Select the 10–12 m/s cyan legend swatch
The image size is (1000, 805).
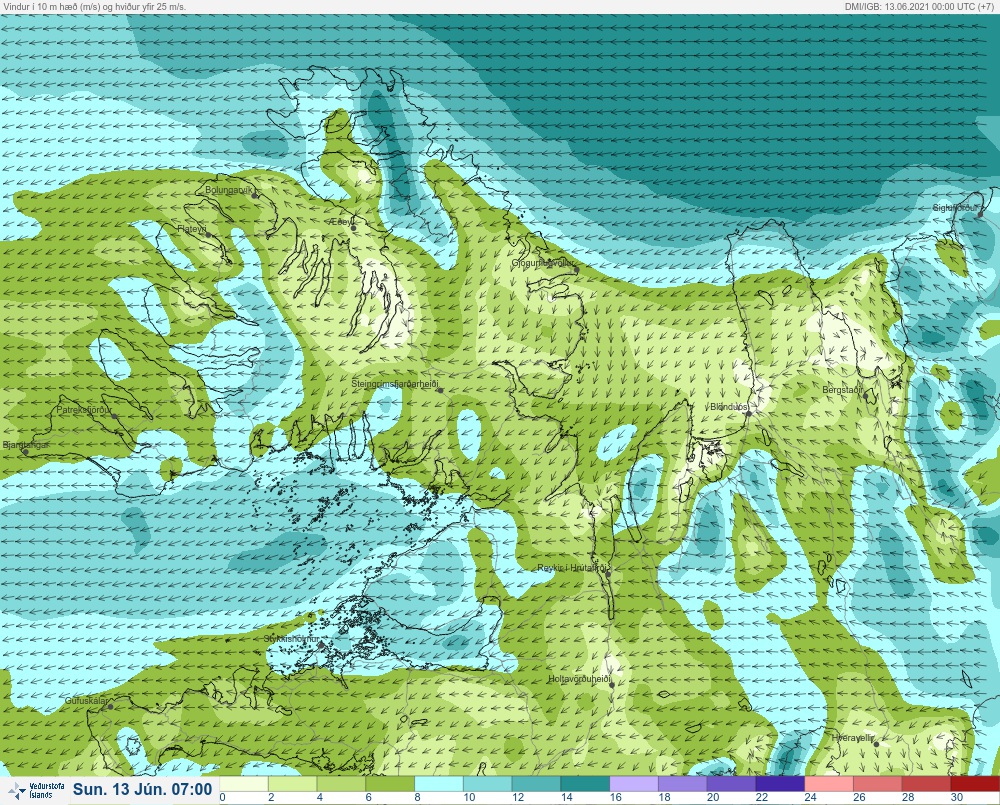[488, 784]
